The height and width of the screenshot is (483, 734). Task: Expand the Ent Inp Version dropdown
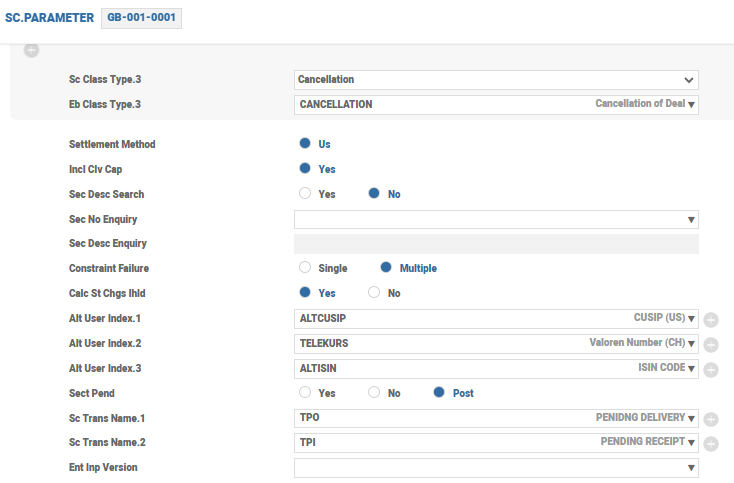click(691, 468)
